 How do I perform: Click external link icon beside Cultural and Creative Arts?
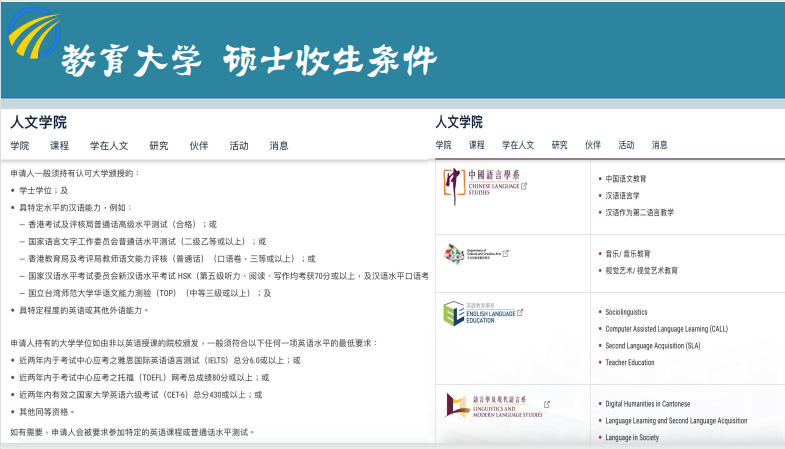(x=505, y=253)
